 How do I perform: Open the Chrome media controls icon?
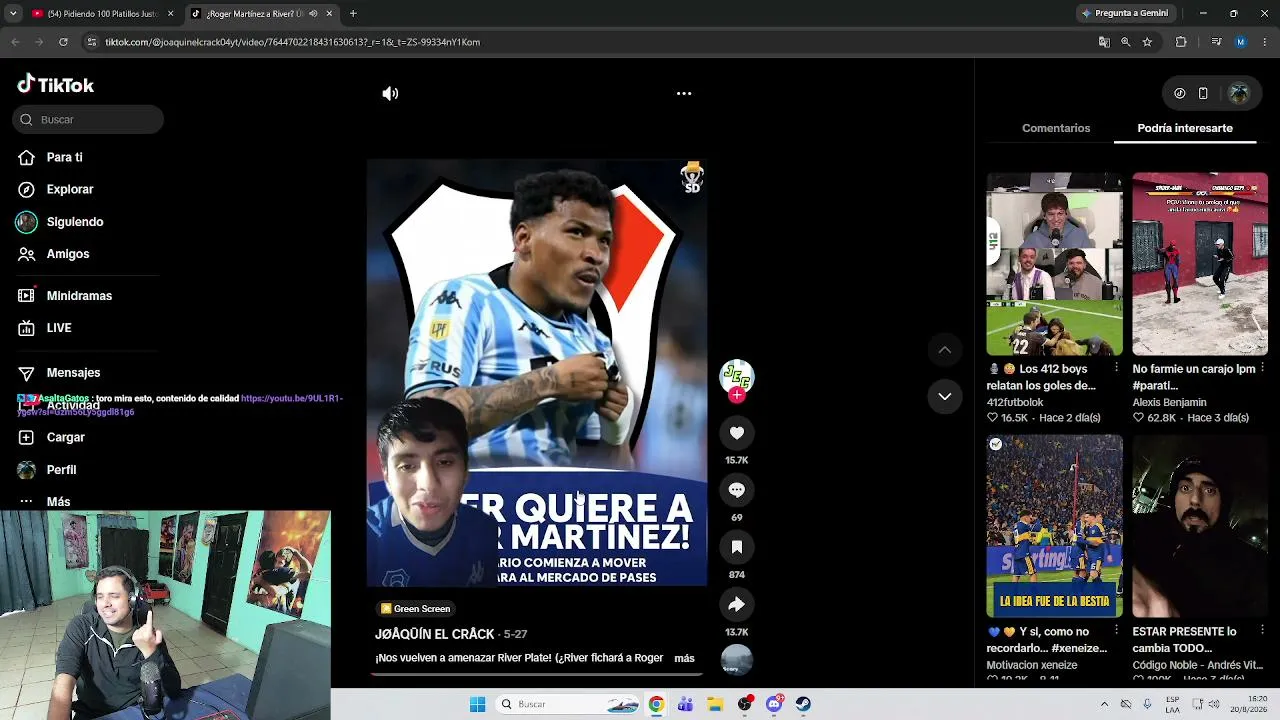[x=1216, y=42]
